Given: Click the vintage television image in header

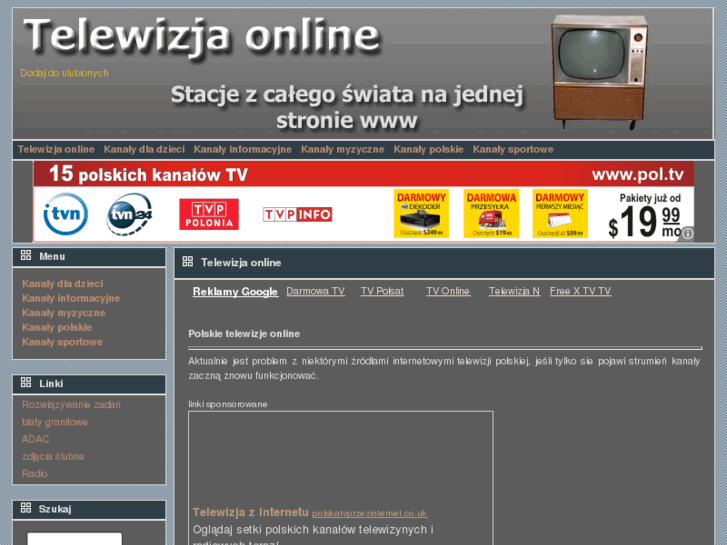Looking at the screenshot, I should tap(599, 72).
